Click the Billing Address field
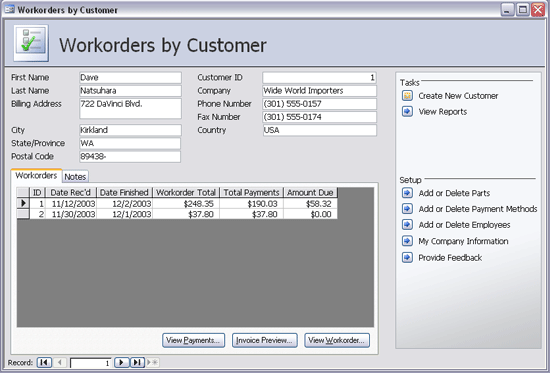Screen dimensions: 550x373 coord(130,108)
